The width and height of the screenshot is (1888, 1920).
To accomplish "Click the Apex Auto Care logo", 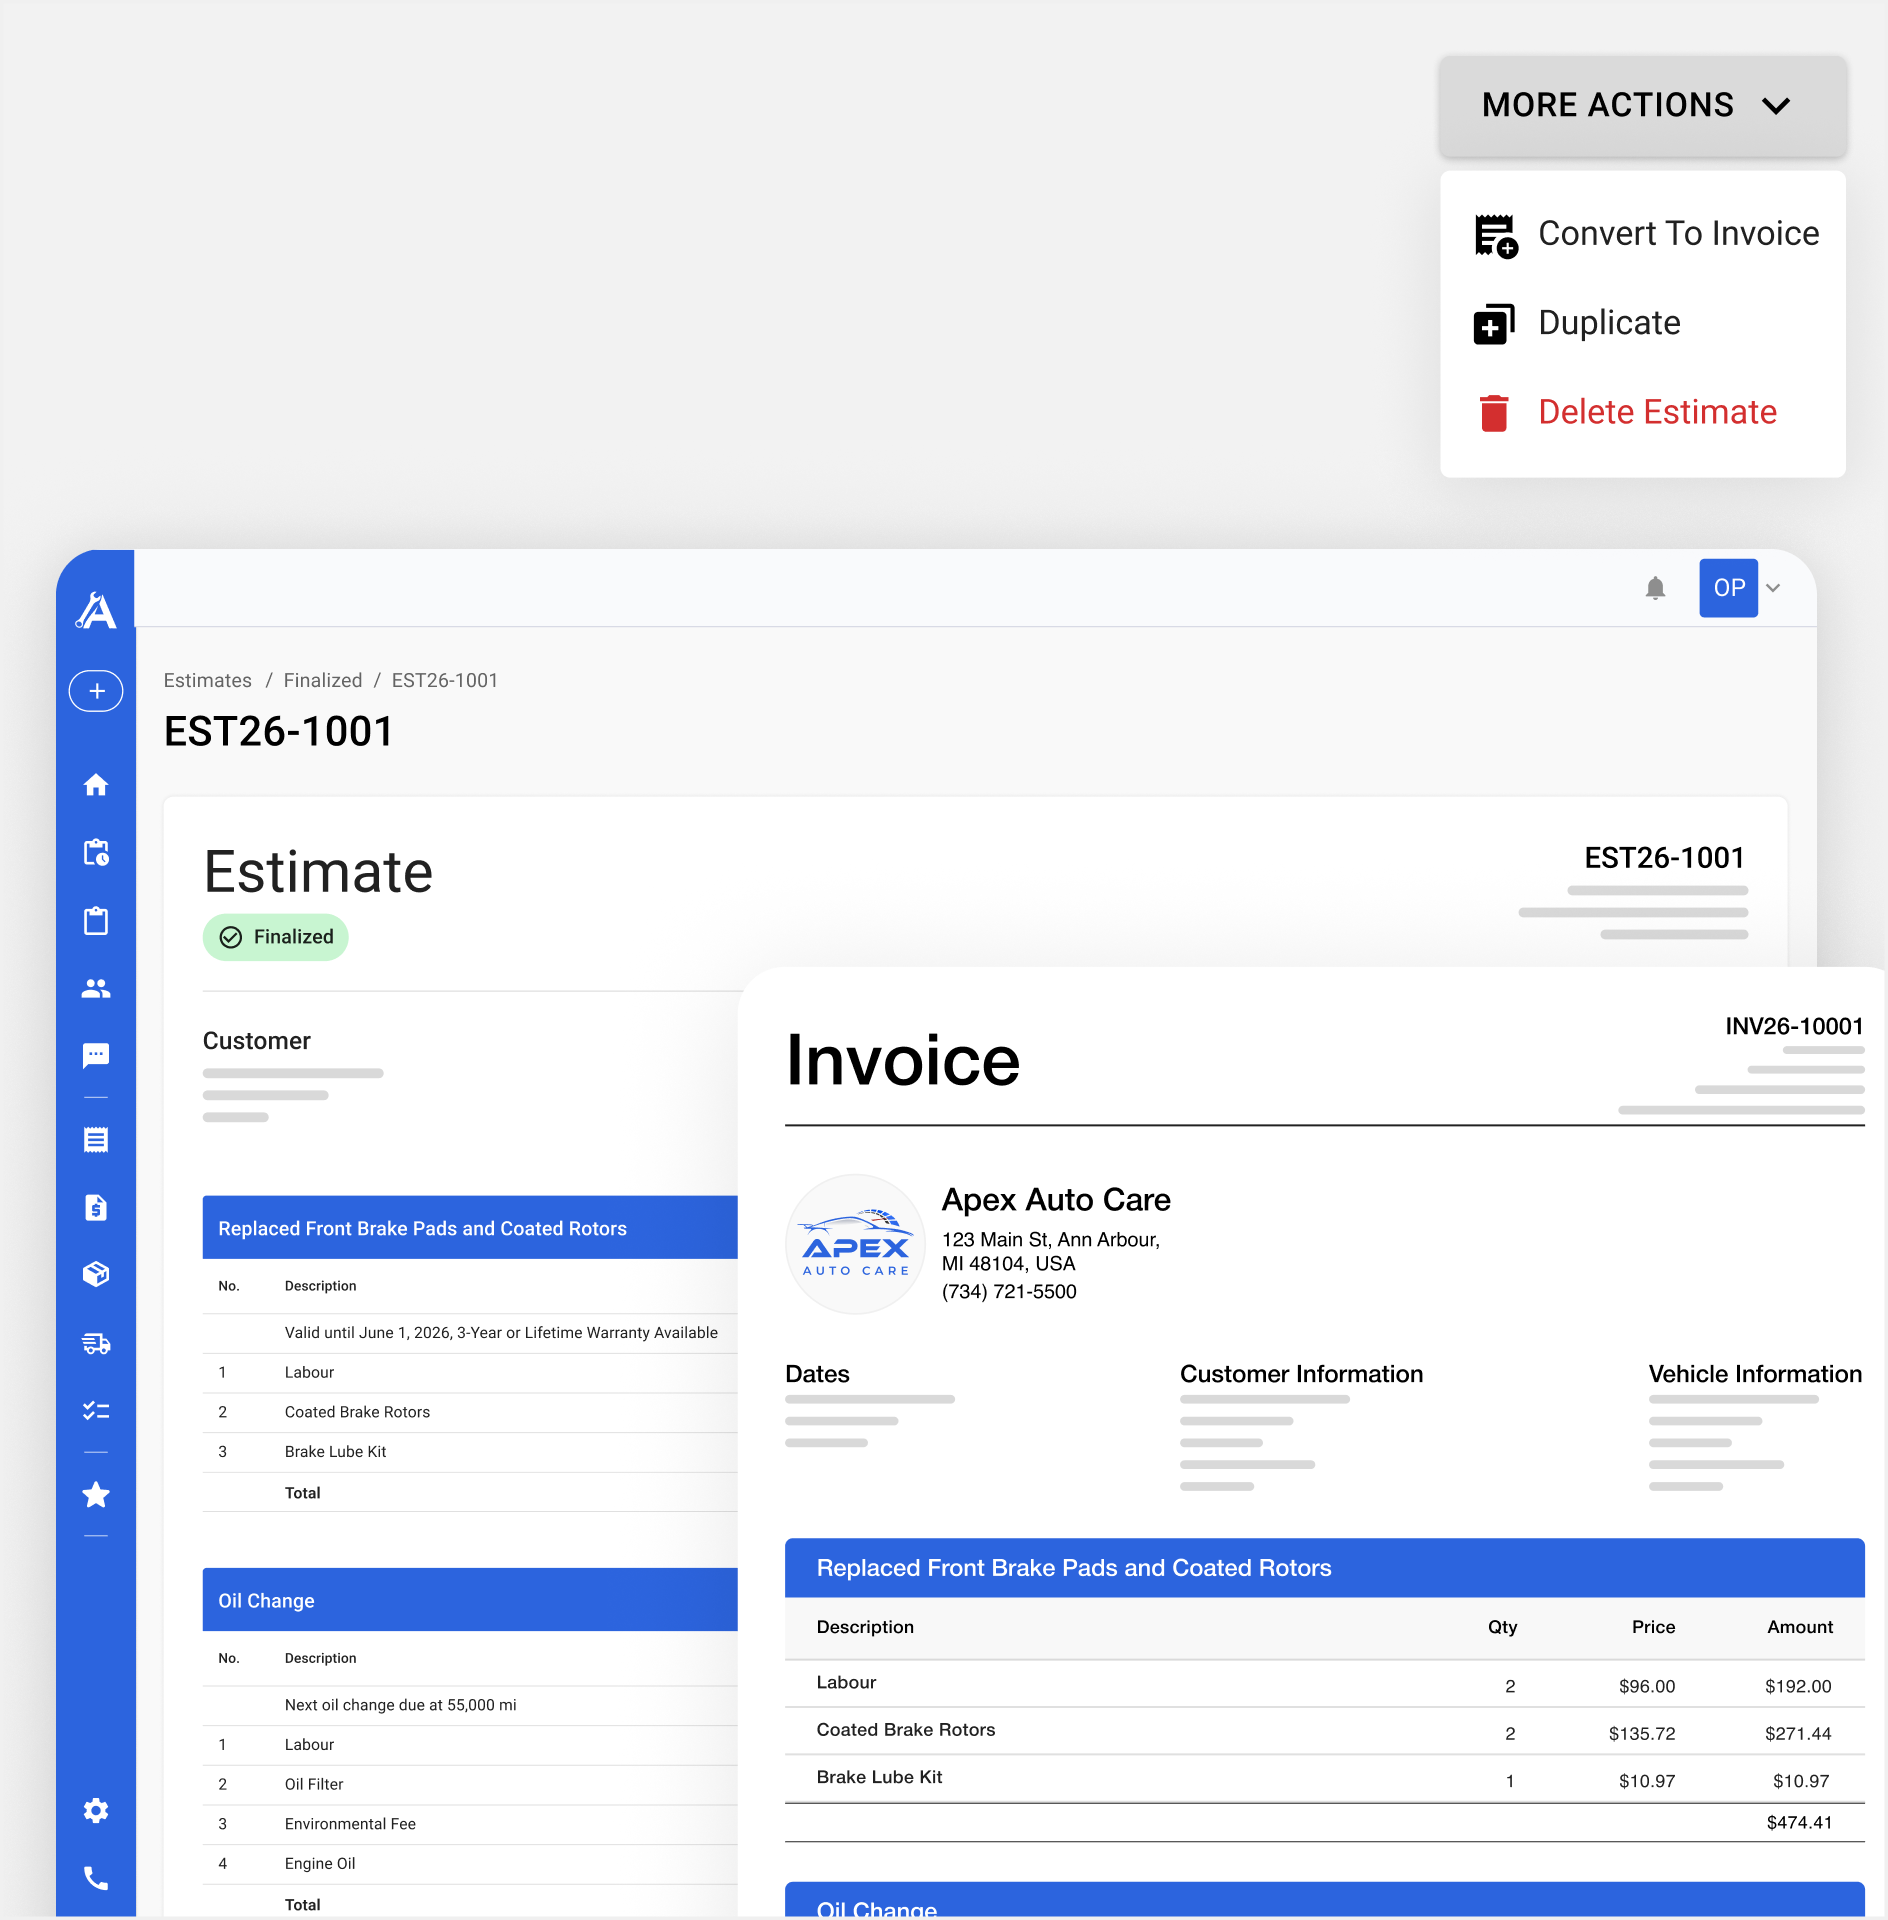I will pos(856,1245).
